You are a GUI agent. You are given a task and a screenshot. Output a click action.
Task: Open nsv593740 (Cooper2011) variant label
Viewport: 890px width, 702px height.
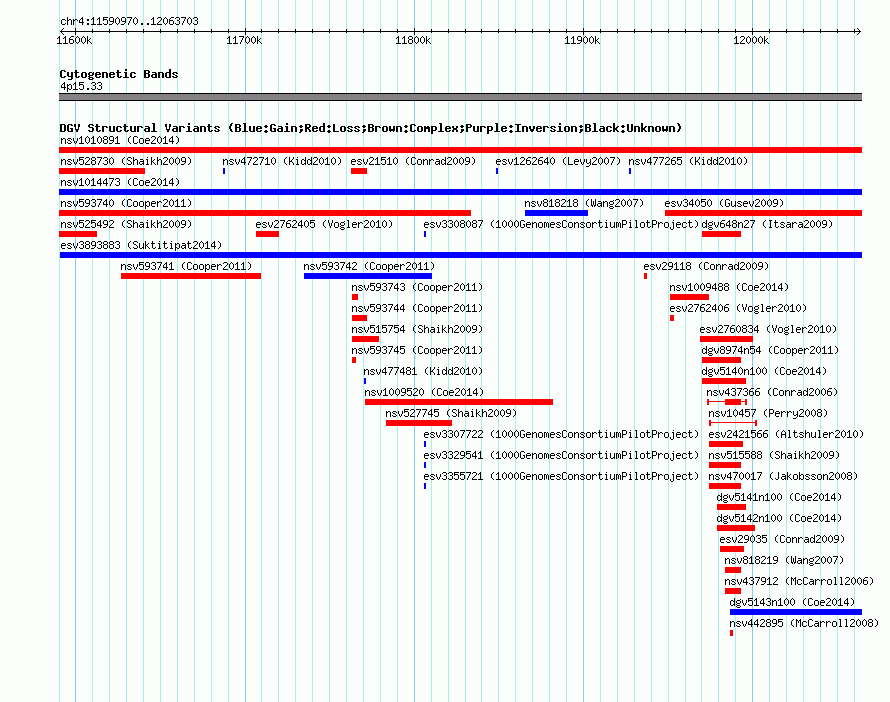tap(126, 203)
